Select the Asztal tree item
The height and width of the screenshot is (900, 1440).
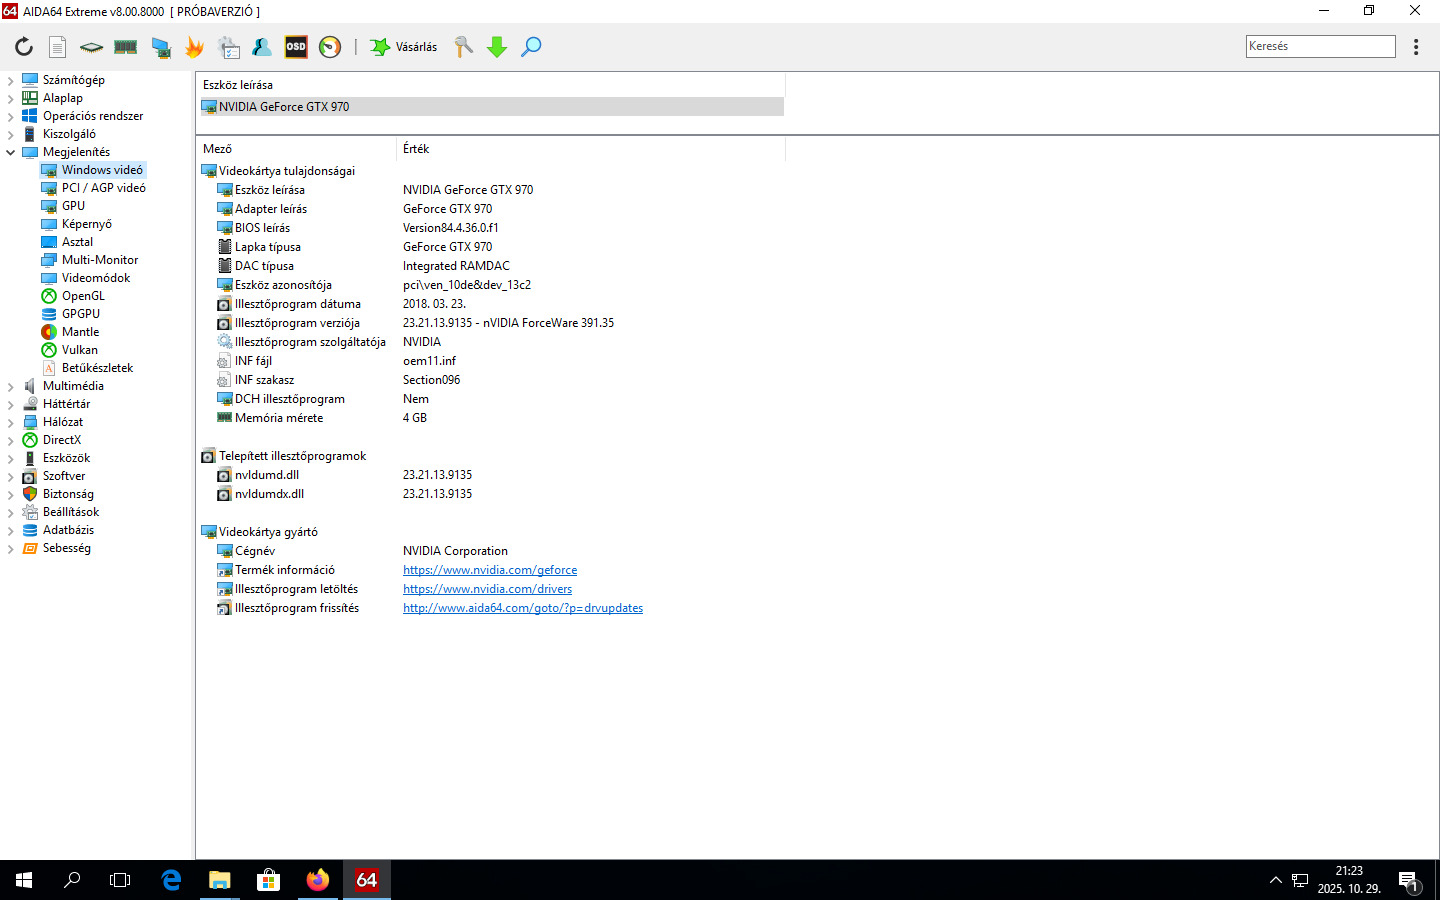[x=77, y=242]
